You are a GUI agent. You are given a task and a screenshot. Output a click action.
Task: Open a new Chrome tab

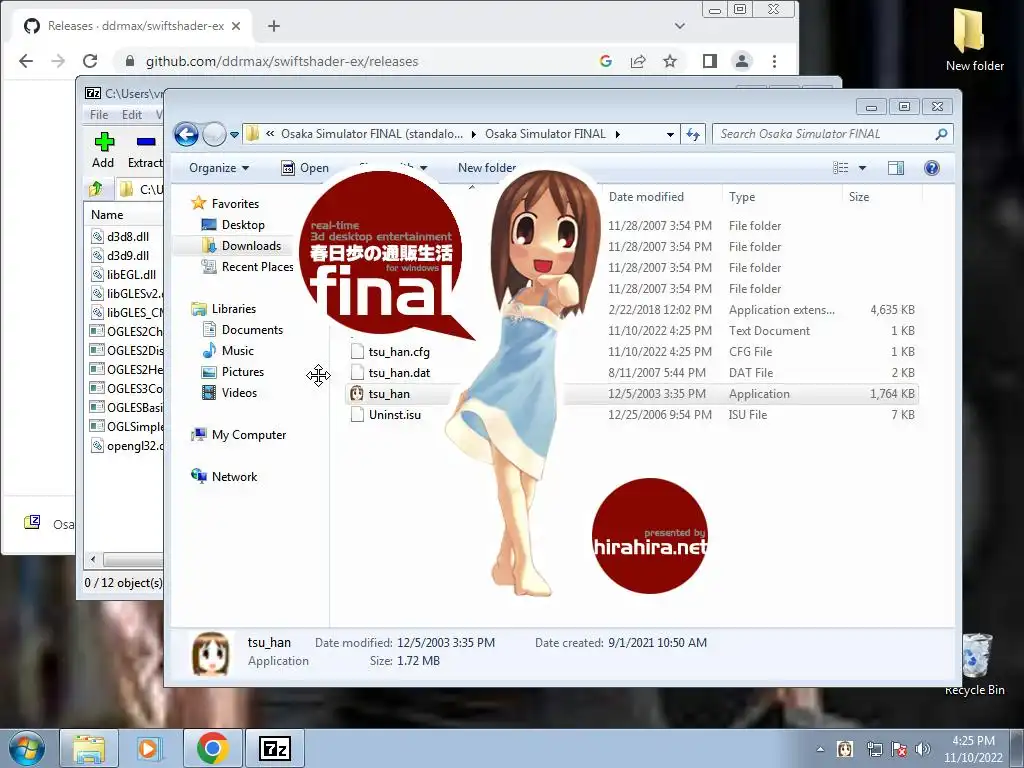tap(274, 26)
